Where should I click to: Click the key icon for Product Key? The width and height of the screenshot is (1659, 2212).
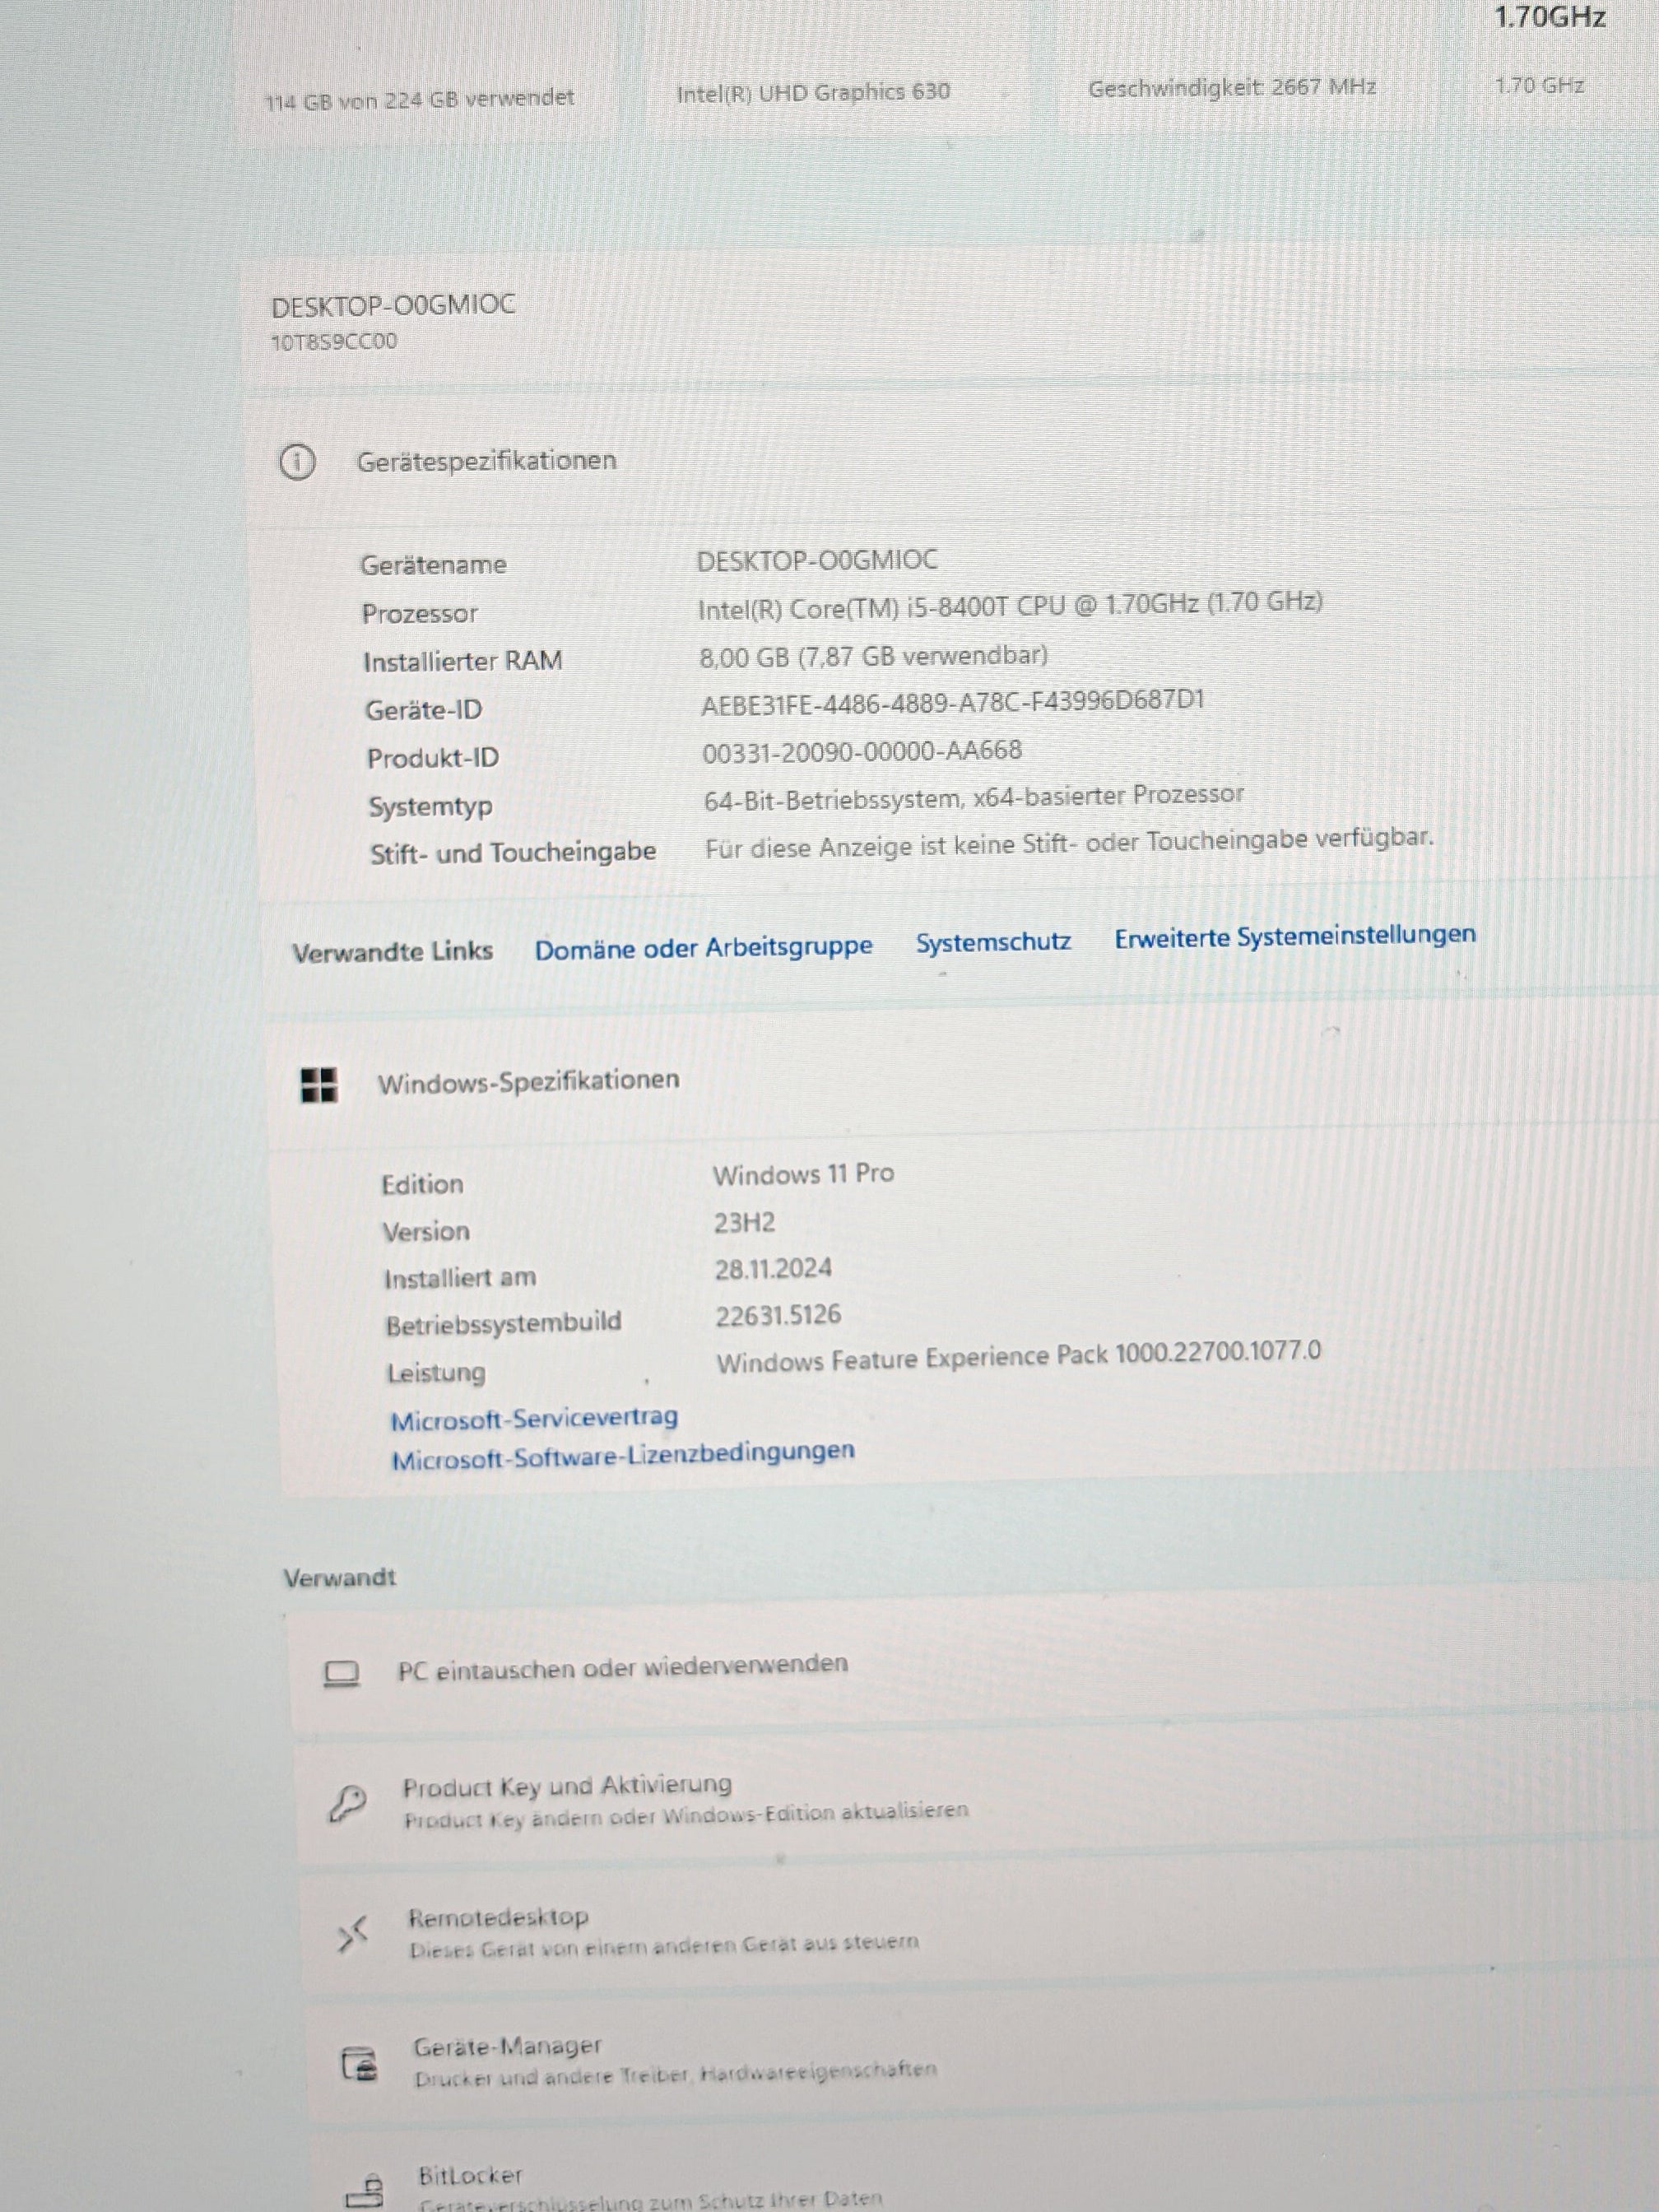coord(347,1803)
